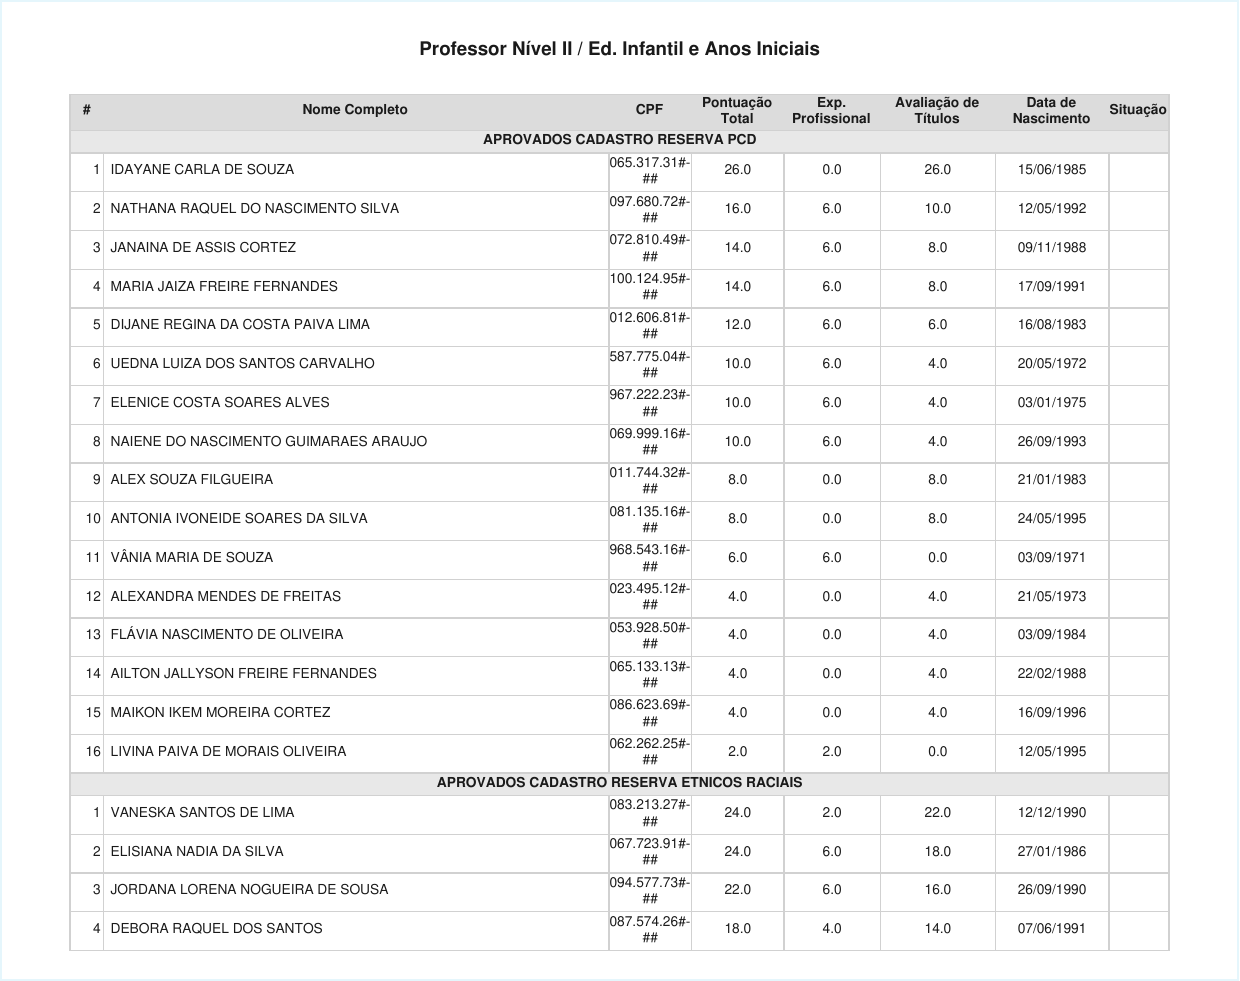Click the 'CPF' column header
Viewport: 1240px width, 981px height.
[x=649, y=110]
